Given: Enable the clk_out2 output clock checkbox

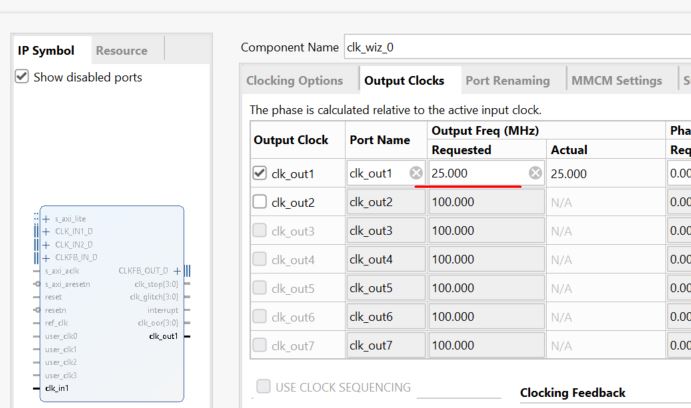Looking at the screenshot, I should pyautogui.click(x=258, y=201).
